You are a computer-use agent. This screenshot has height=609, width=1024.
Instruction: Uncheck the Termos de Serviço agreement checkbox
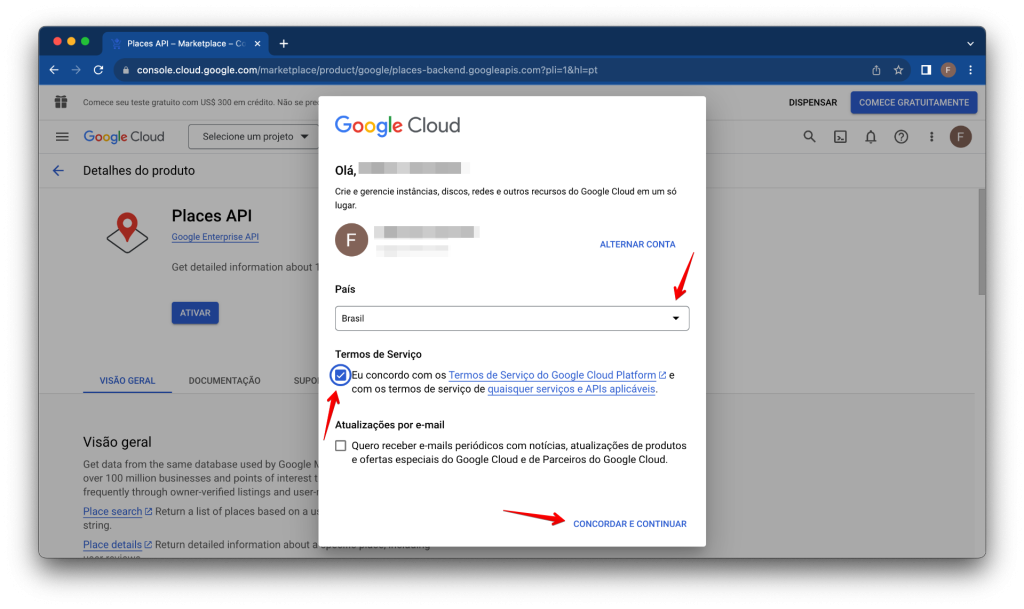pos(340,375)
